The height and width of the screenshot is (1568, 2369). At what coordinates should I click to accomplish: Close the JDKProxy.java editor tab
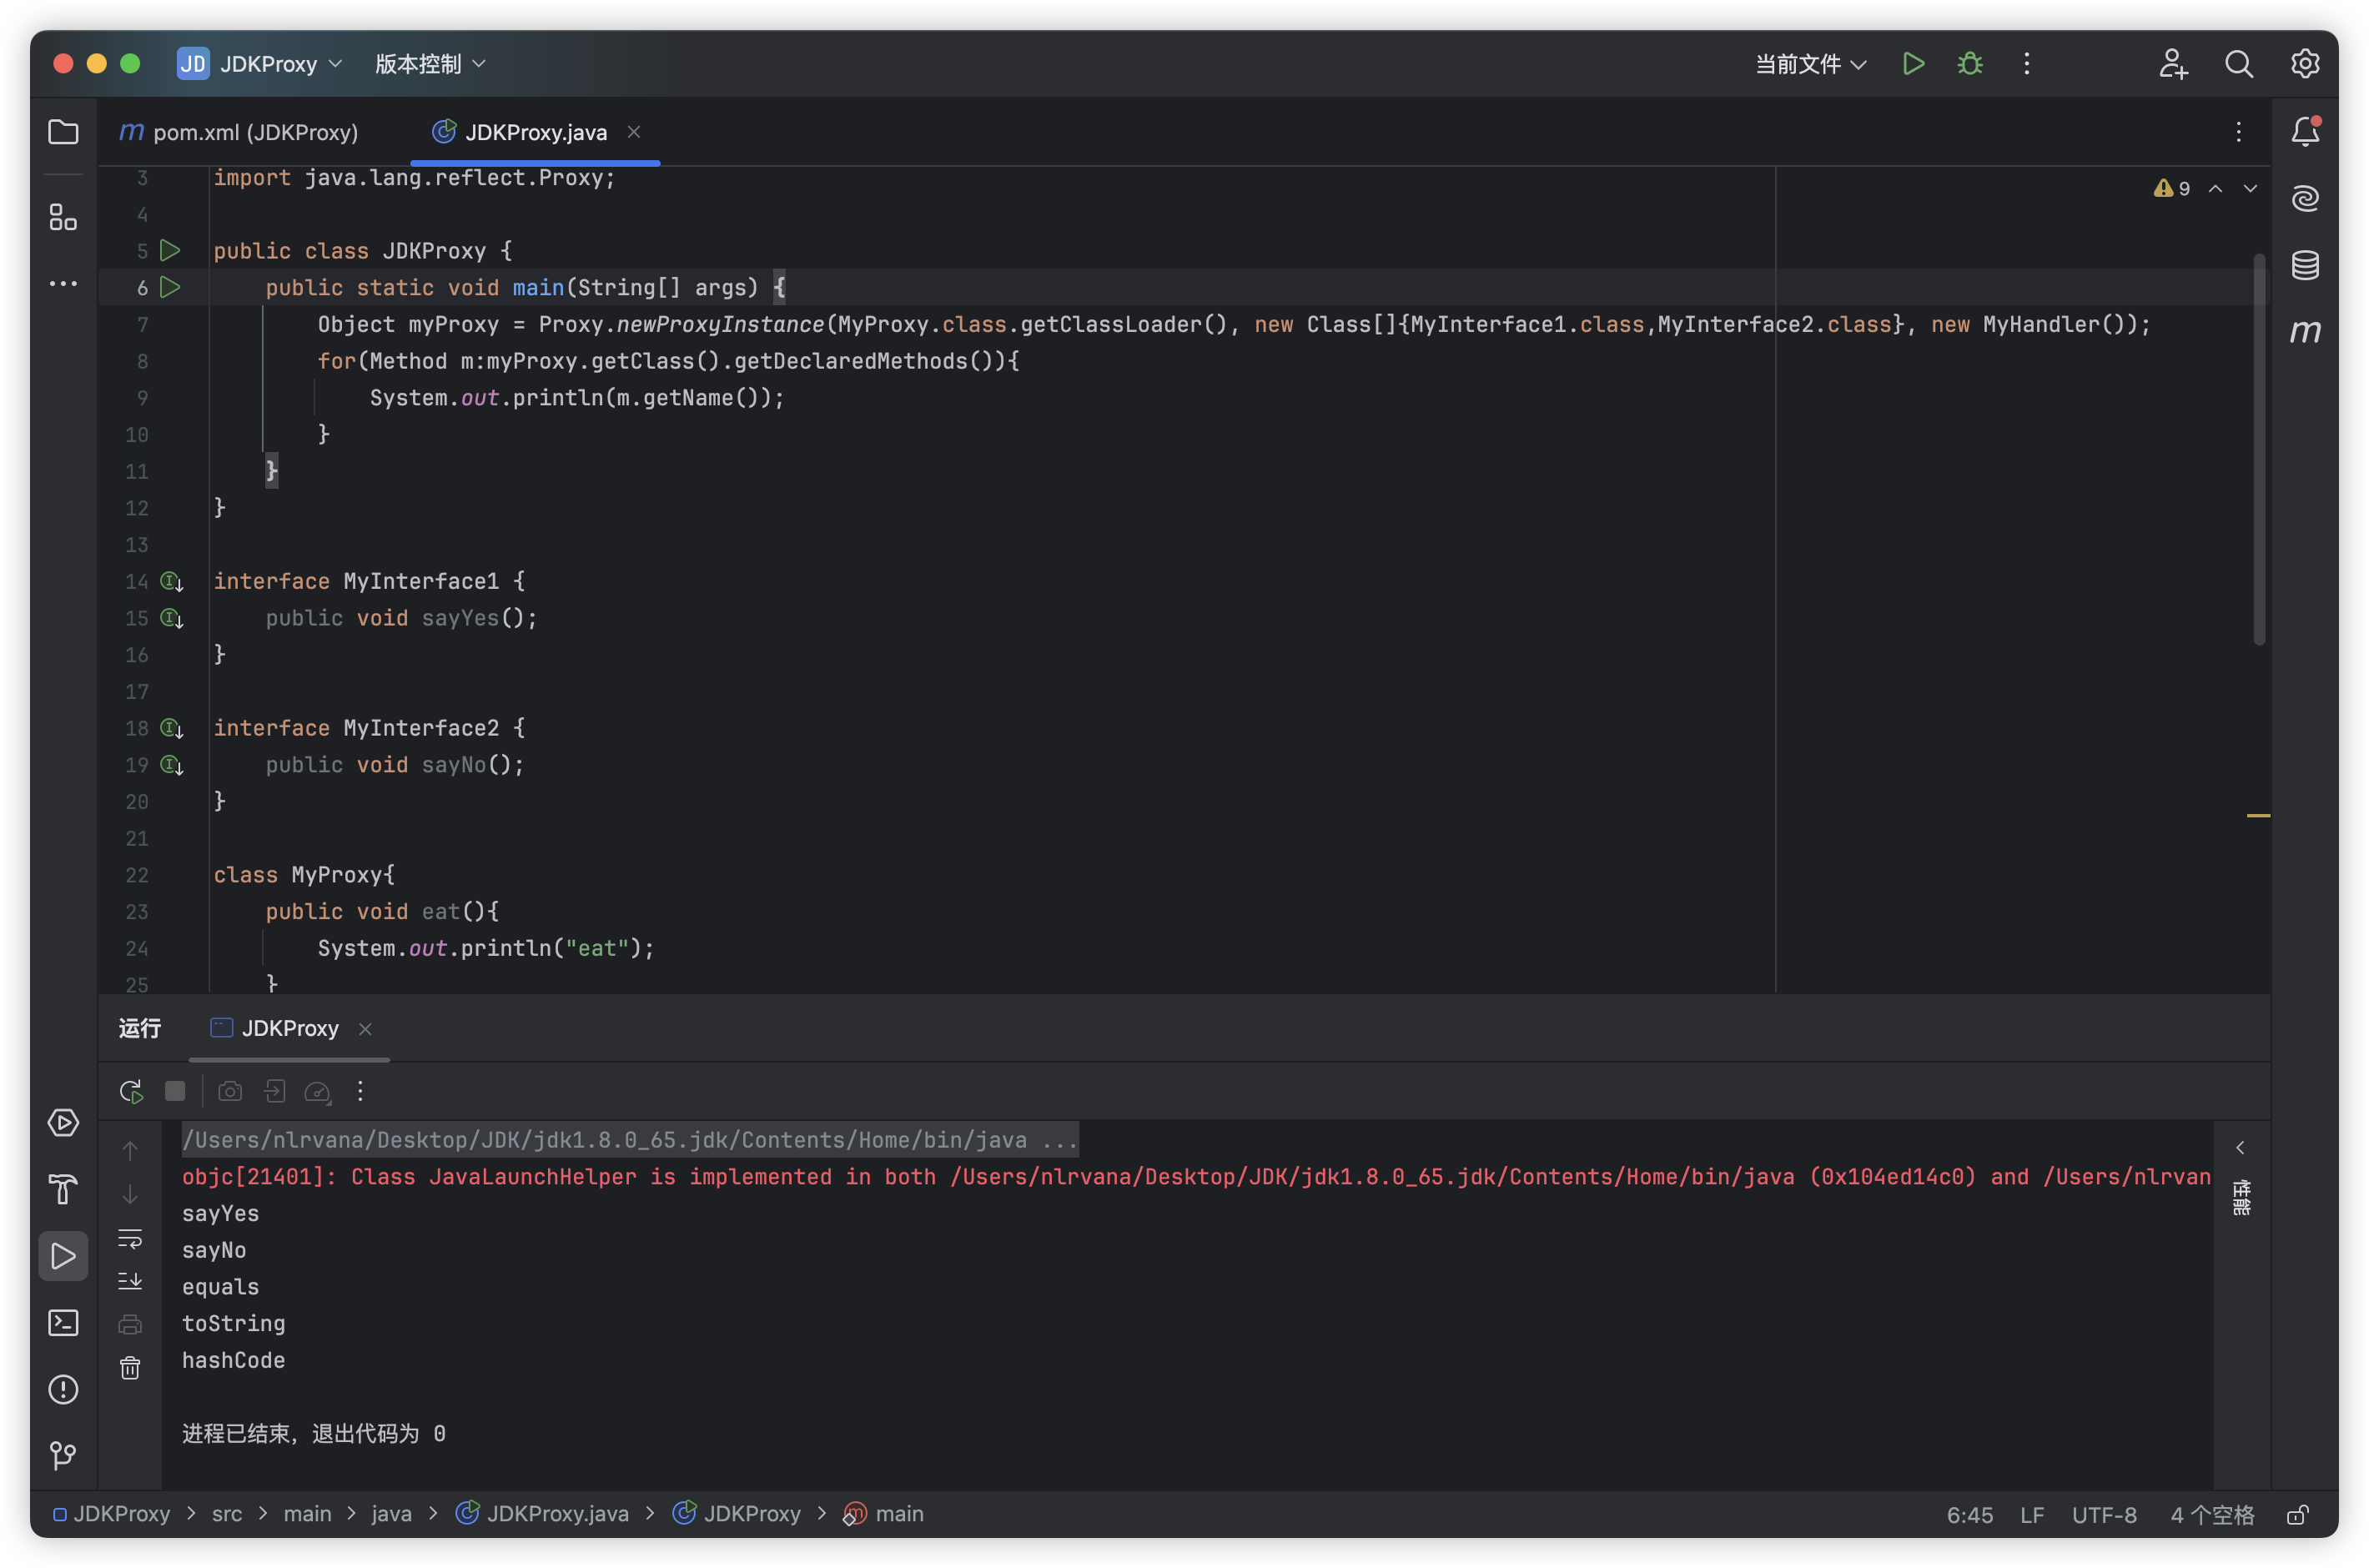click(x=634, y=132)
